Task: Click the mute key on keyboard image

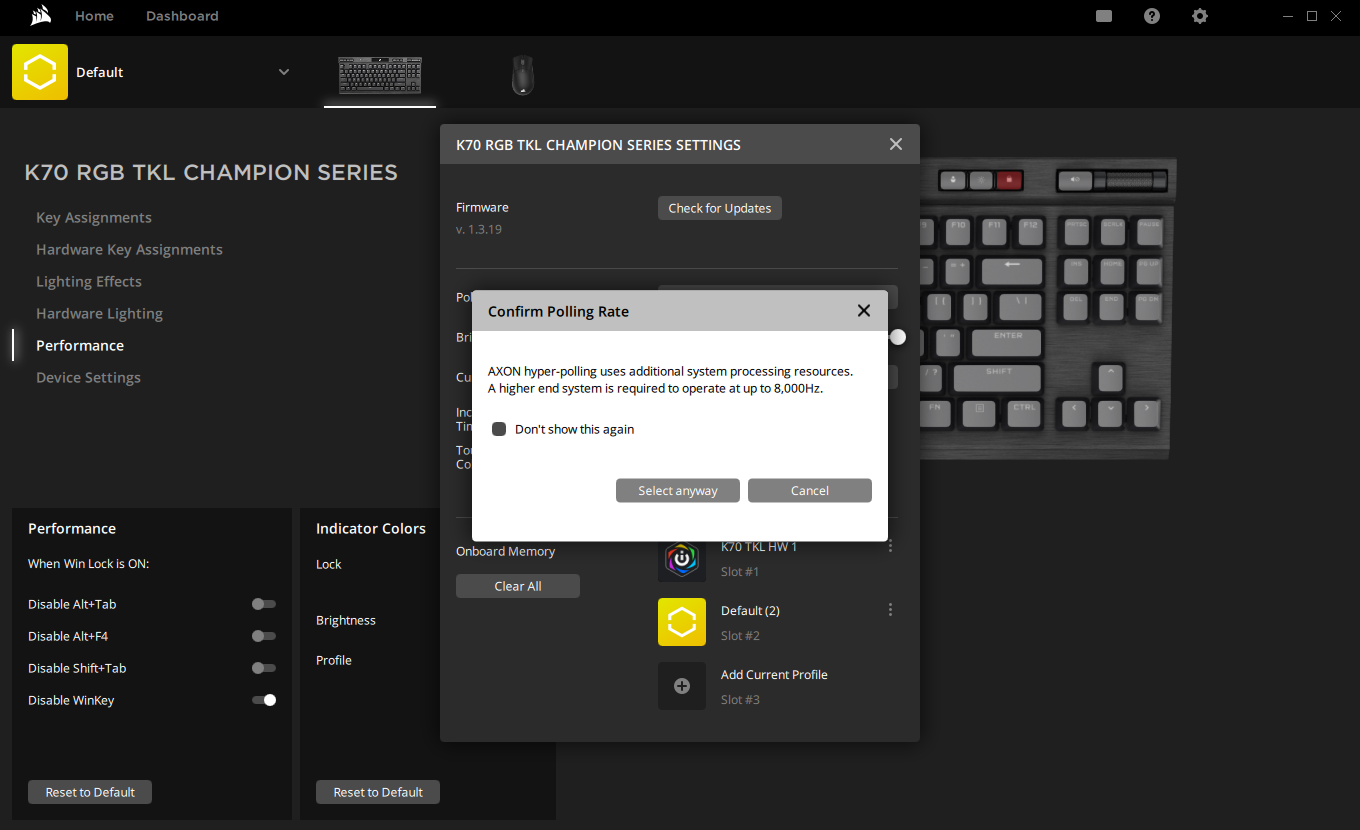Action: tap(1075, 181)
